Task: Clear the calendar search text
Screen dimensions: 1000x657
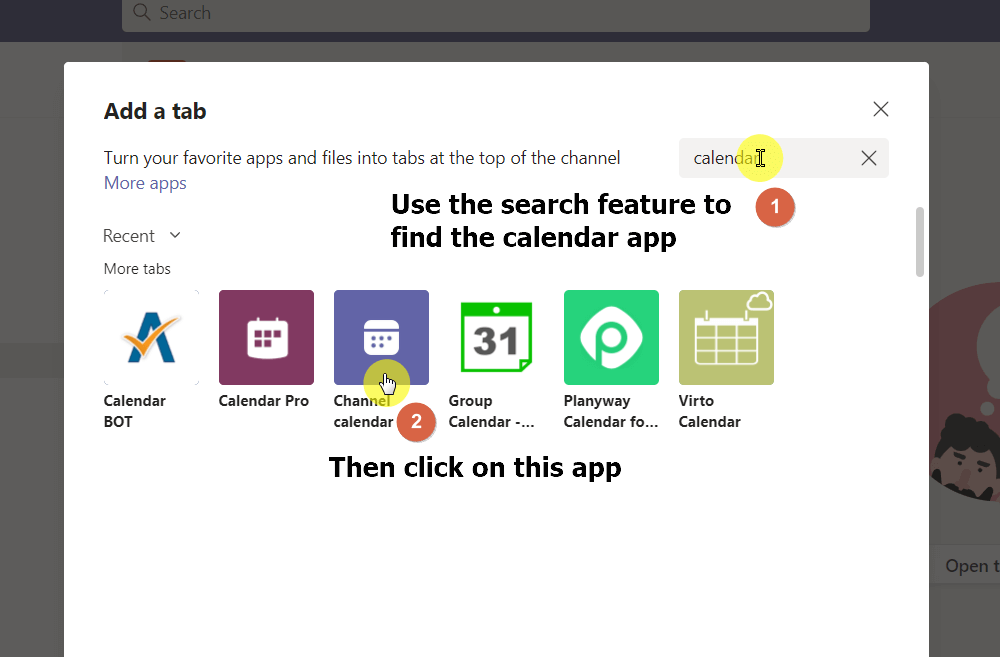Action: tap(869, 158)
